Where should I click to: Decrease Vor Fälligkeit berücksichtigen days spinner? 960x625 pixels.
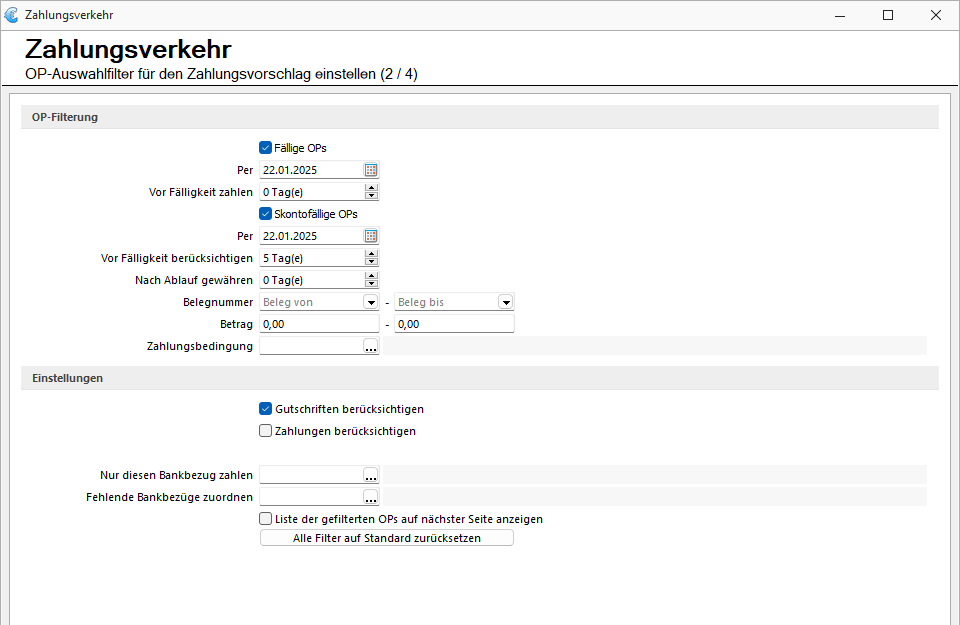tap(372, 262)
